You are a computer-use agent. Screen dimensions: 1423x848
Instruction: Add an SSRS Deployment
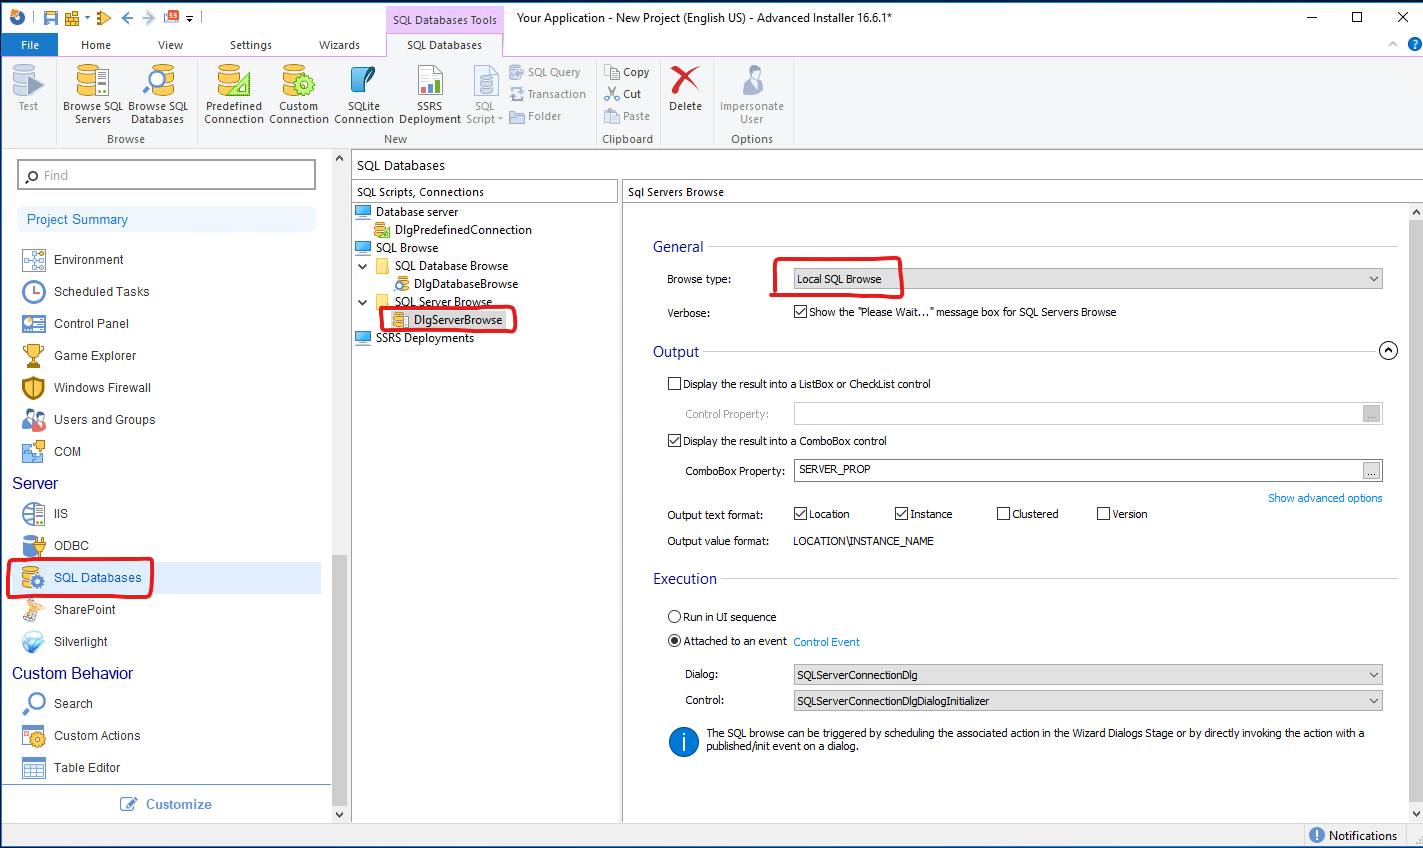[x=430, y=94]
